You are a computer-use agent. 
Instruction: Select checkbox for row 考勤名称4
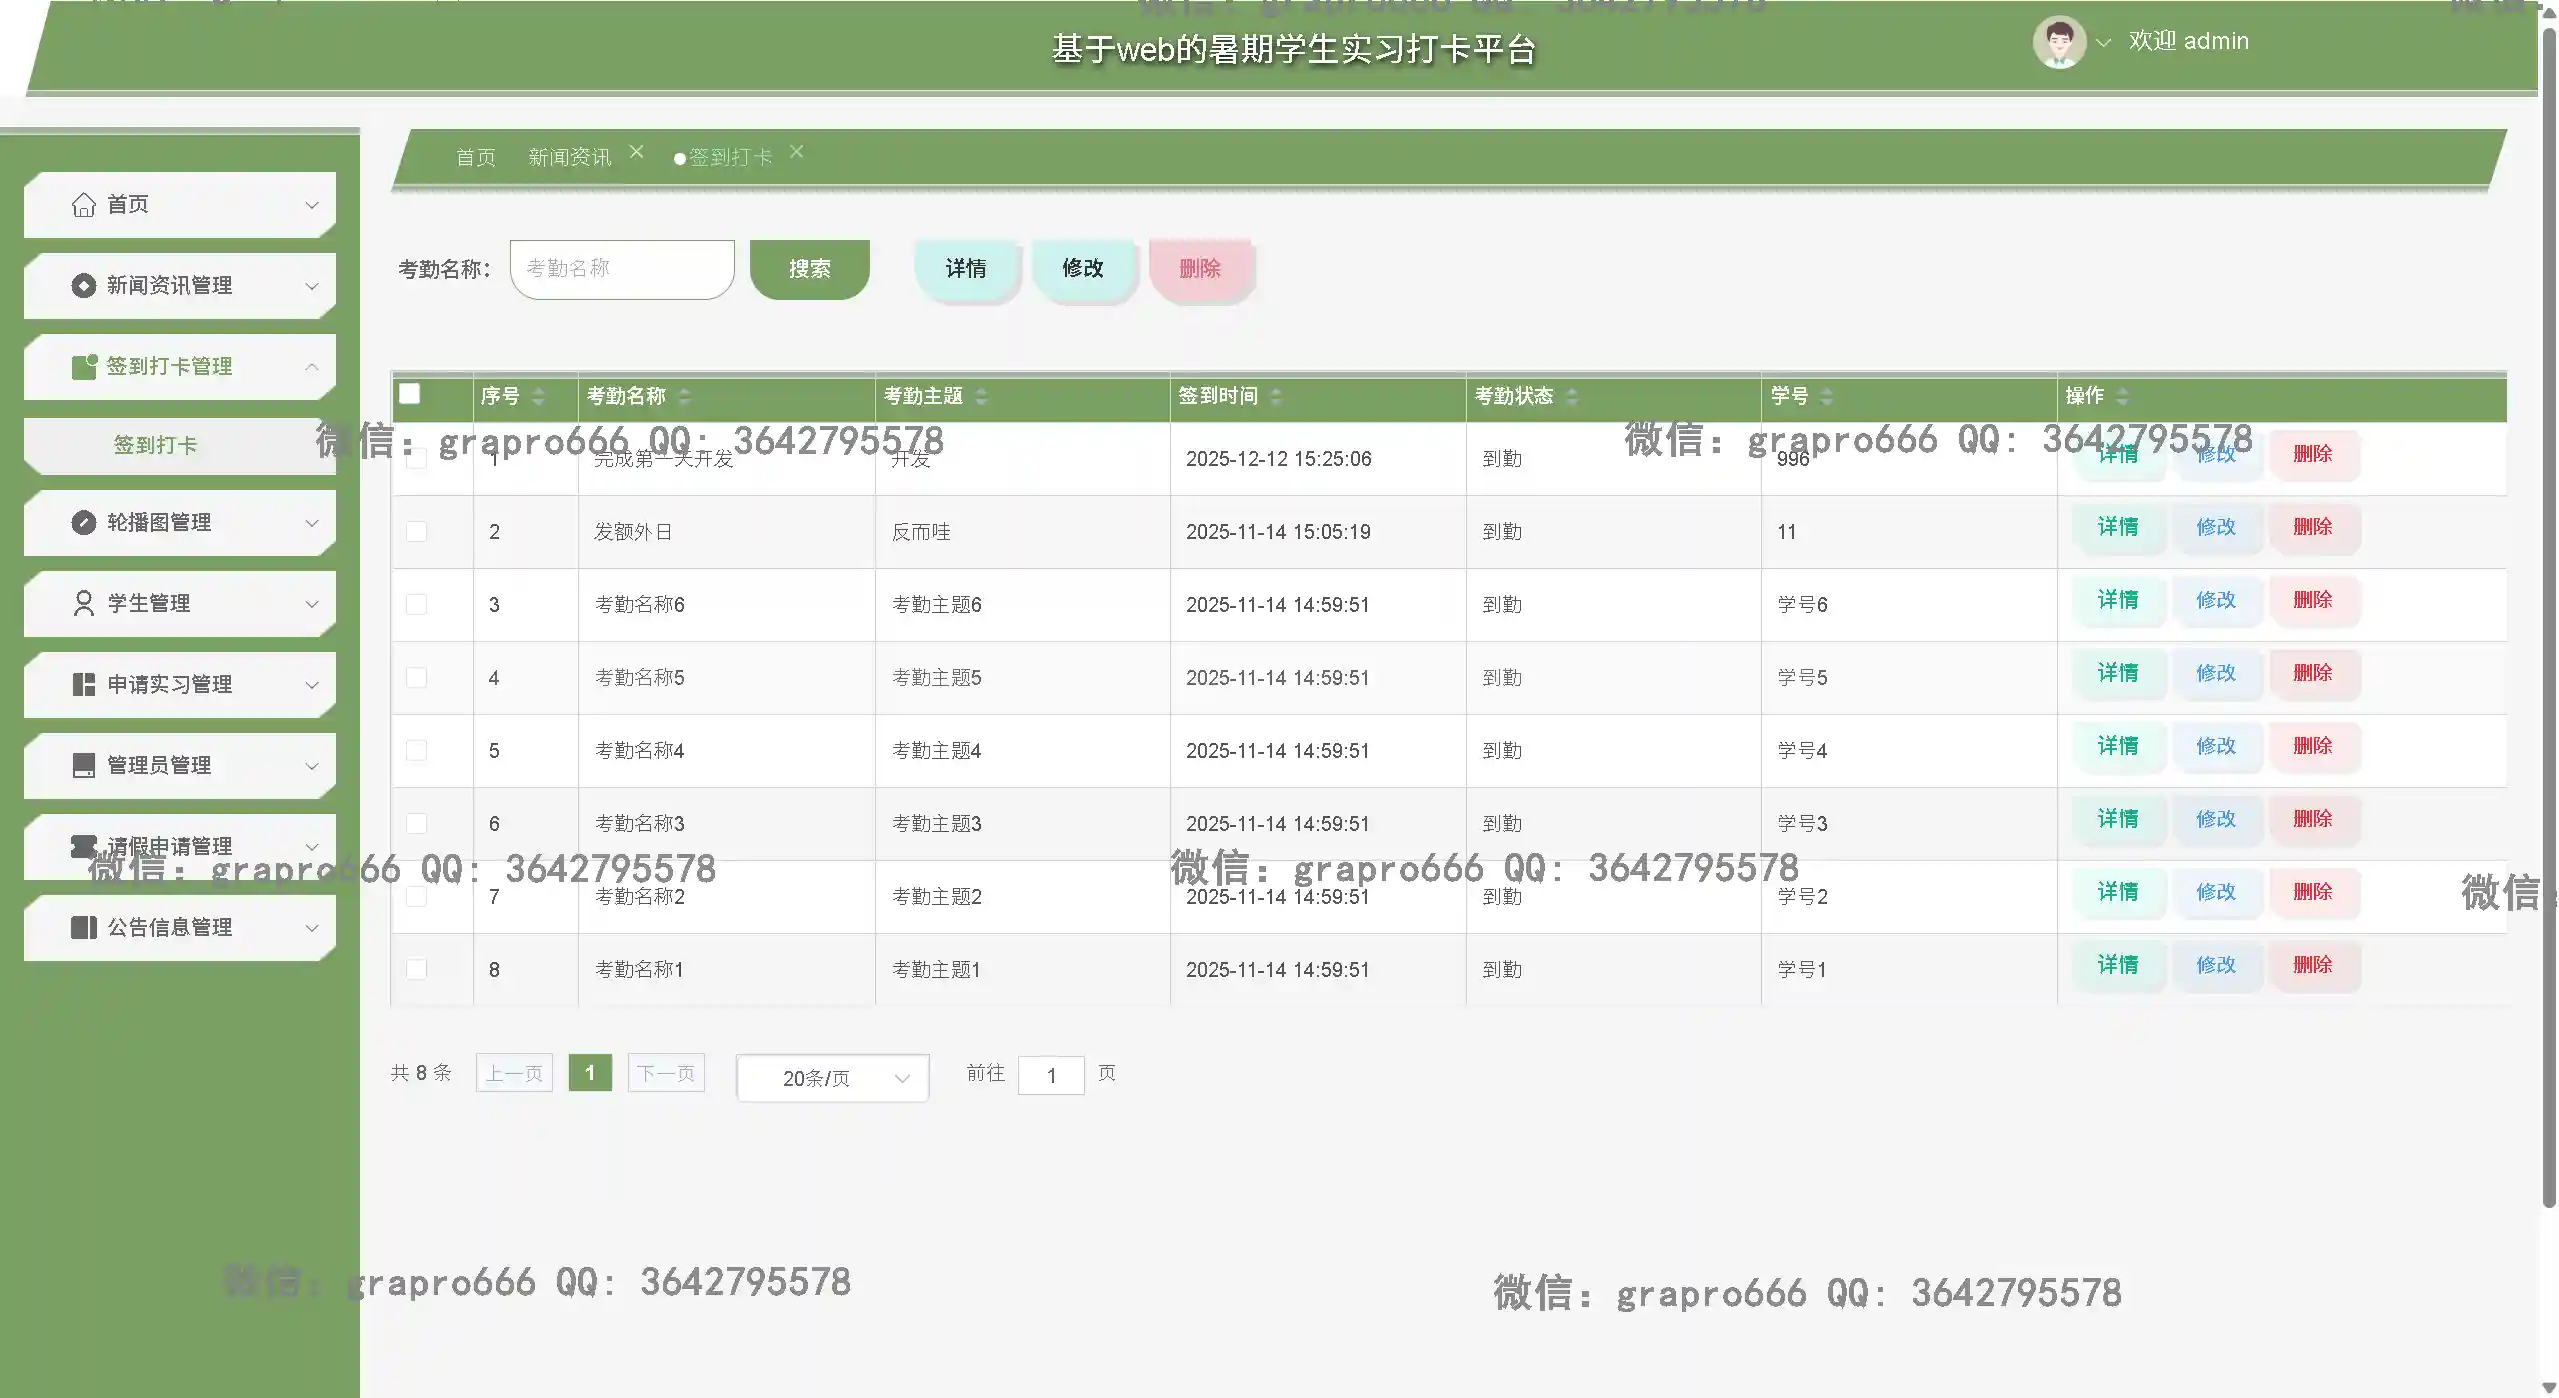(417, 751)
